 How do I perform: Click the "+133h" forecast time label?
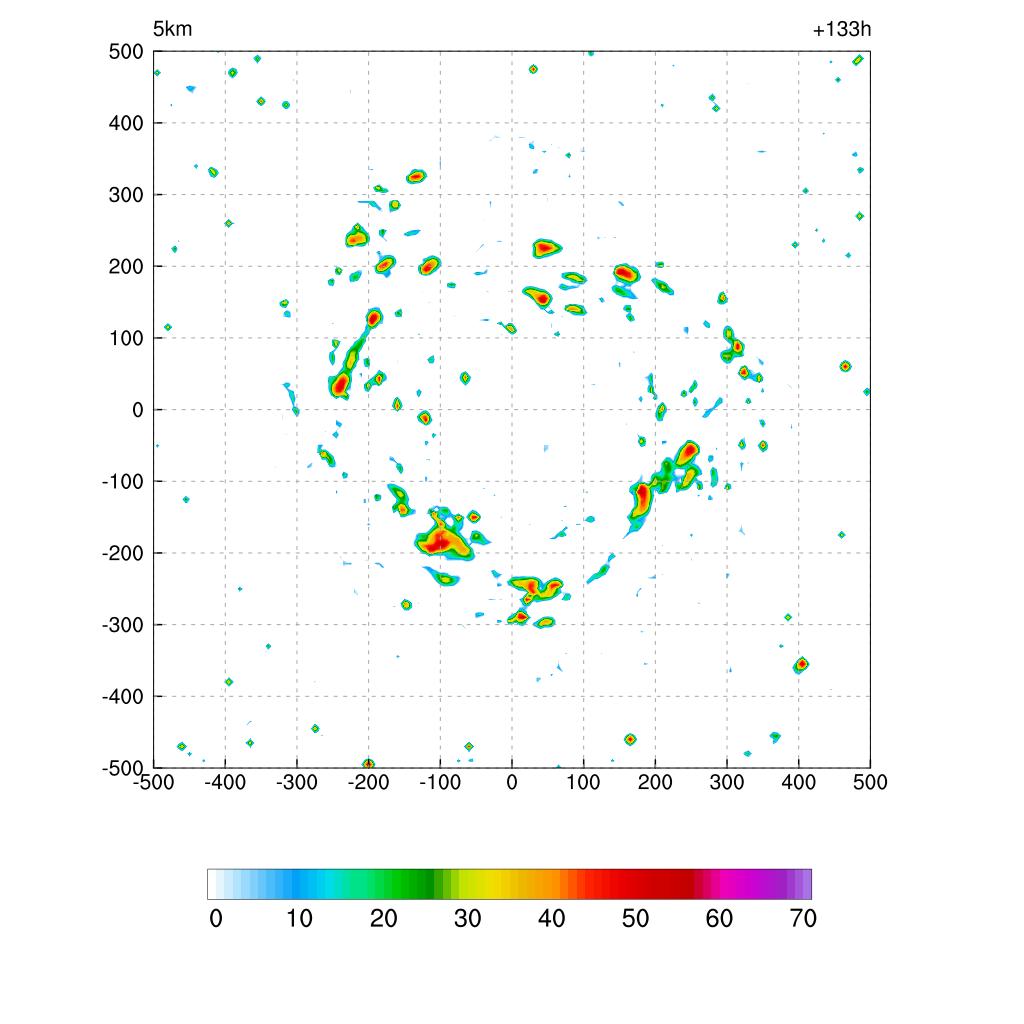click(842, 29)
